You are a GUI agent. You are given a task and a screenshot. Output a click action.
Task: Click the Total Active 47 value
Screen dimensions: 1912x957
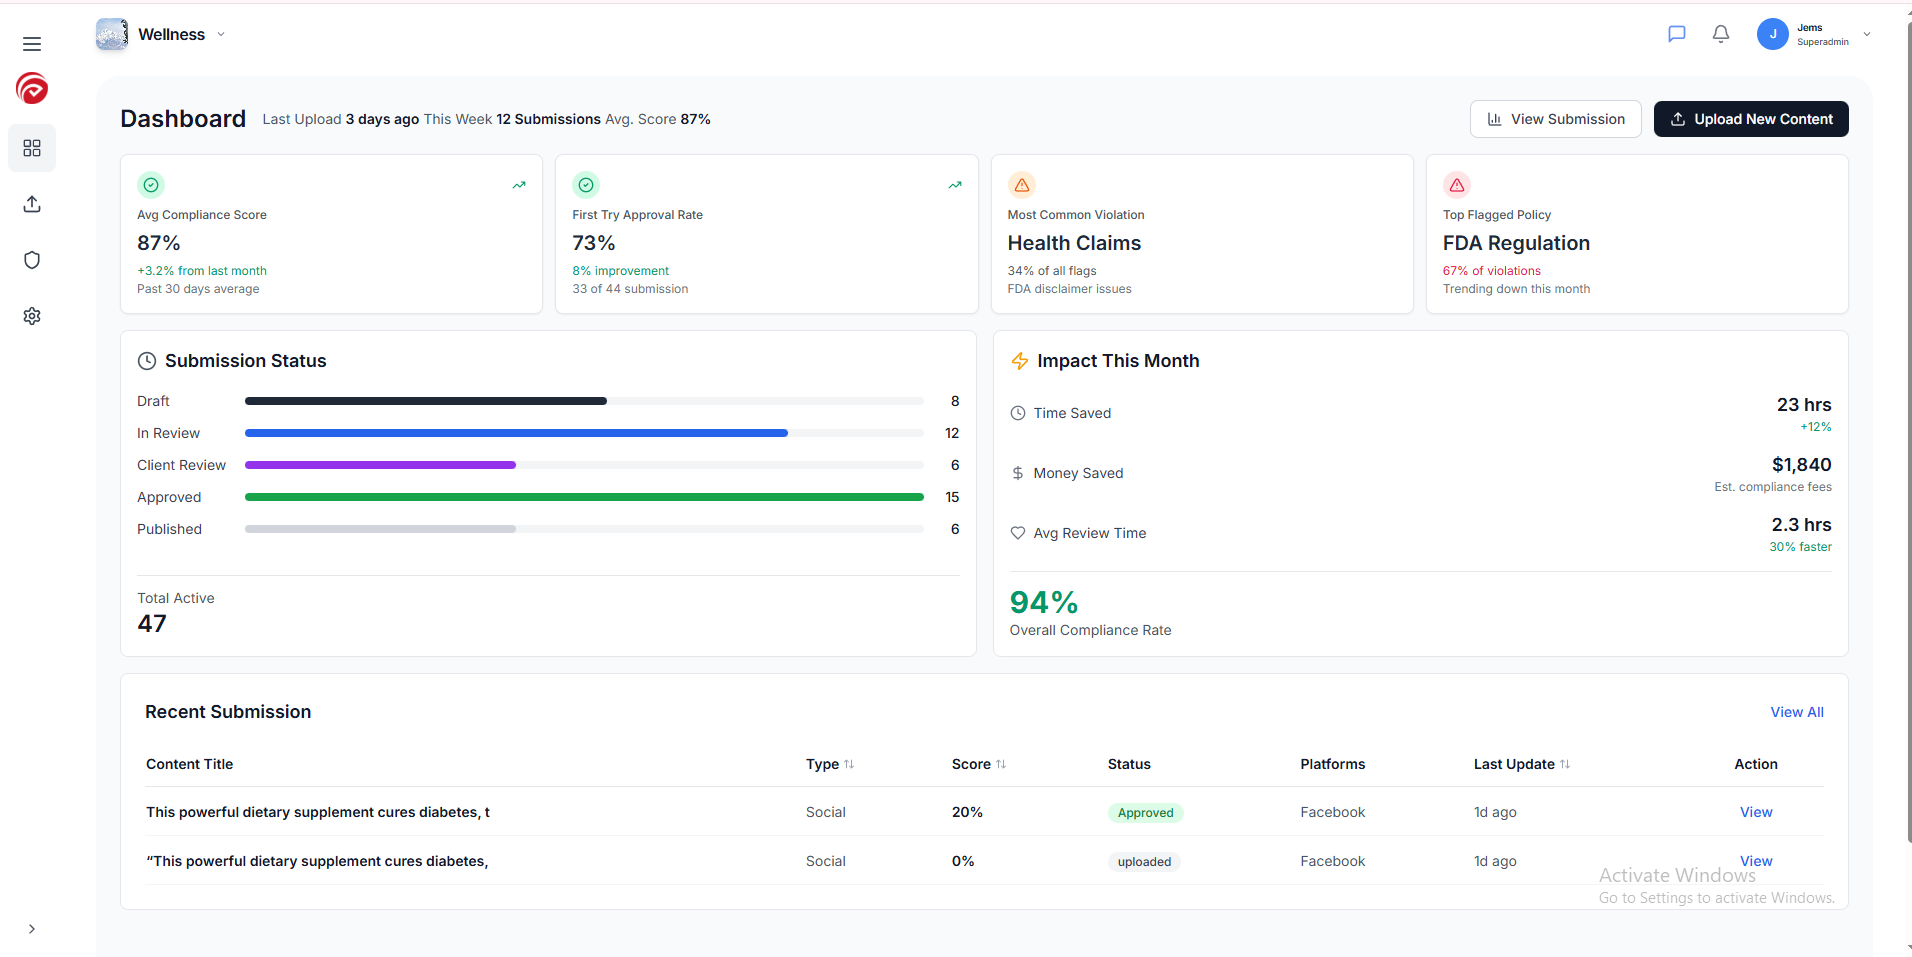coord(152,624)
